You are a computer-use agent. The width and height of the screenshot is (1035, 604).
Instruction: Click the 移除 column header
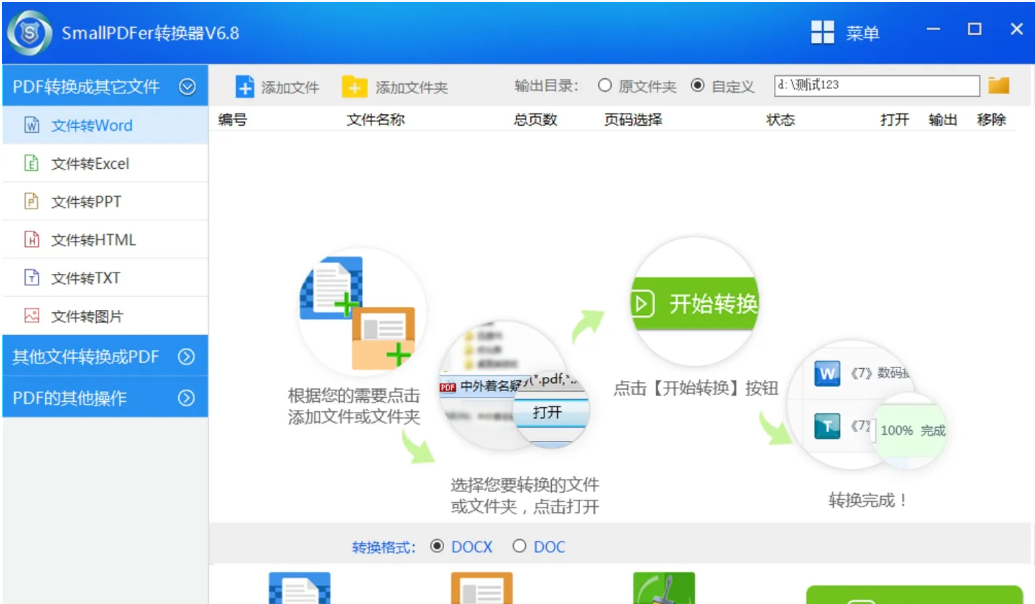991,119
